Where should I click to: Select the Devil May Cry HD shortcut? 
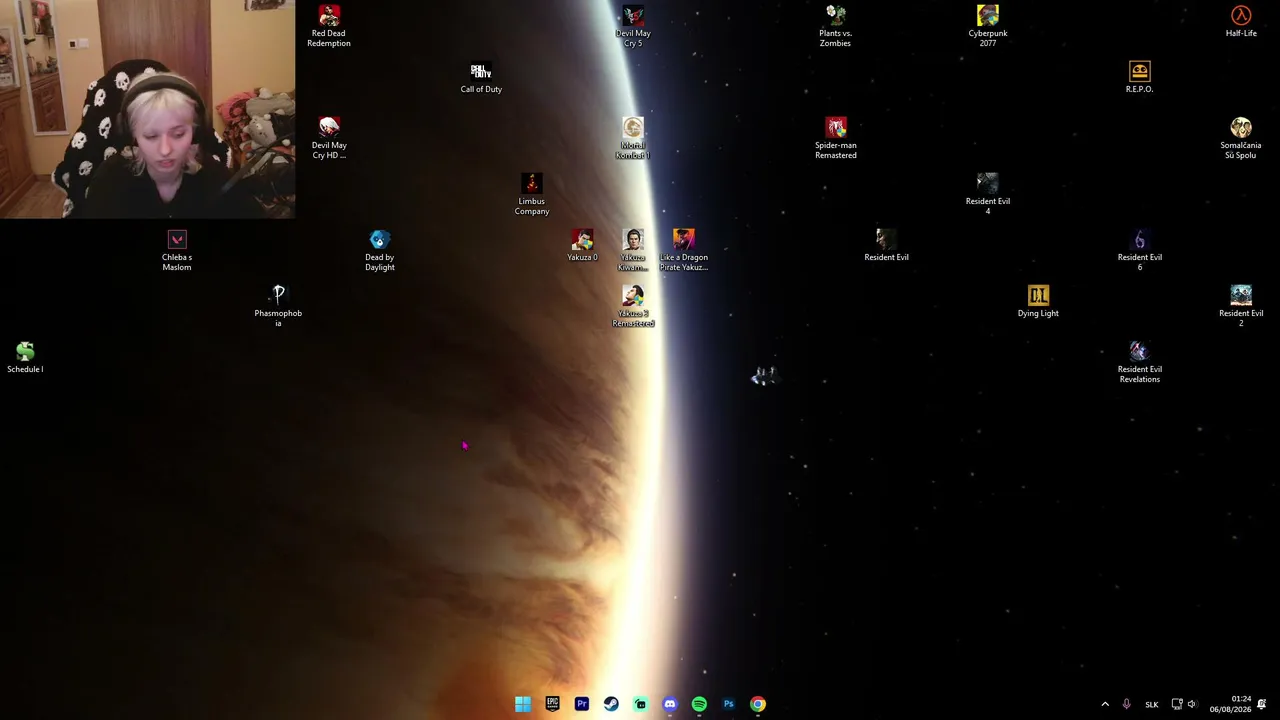[x=329, y=138]
